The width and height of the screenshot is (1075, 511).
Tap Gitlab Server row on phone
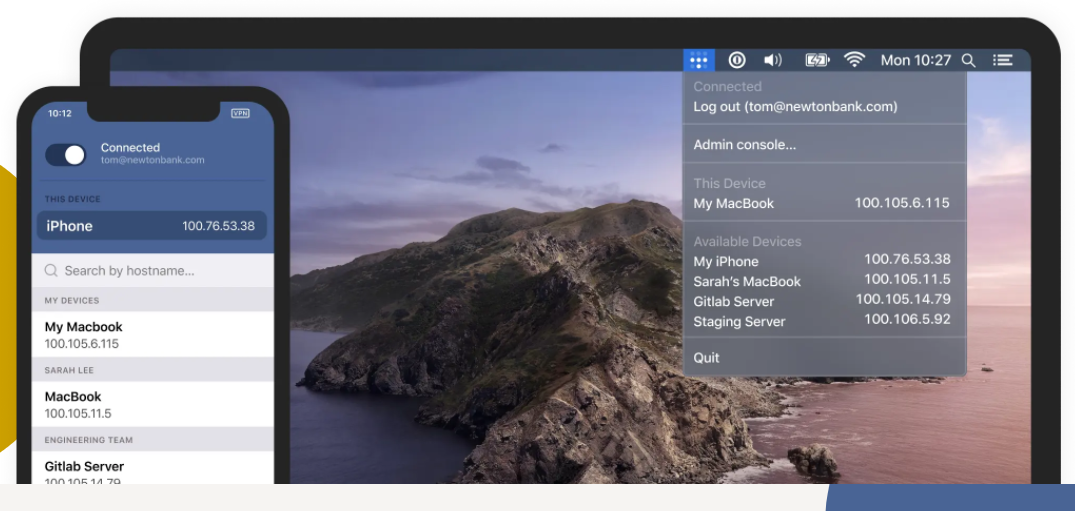coord(152,469)
